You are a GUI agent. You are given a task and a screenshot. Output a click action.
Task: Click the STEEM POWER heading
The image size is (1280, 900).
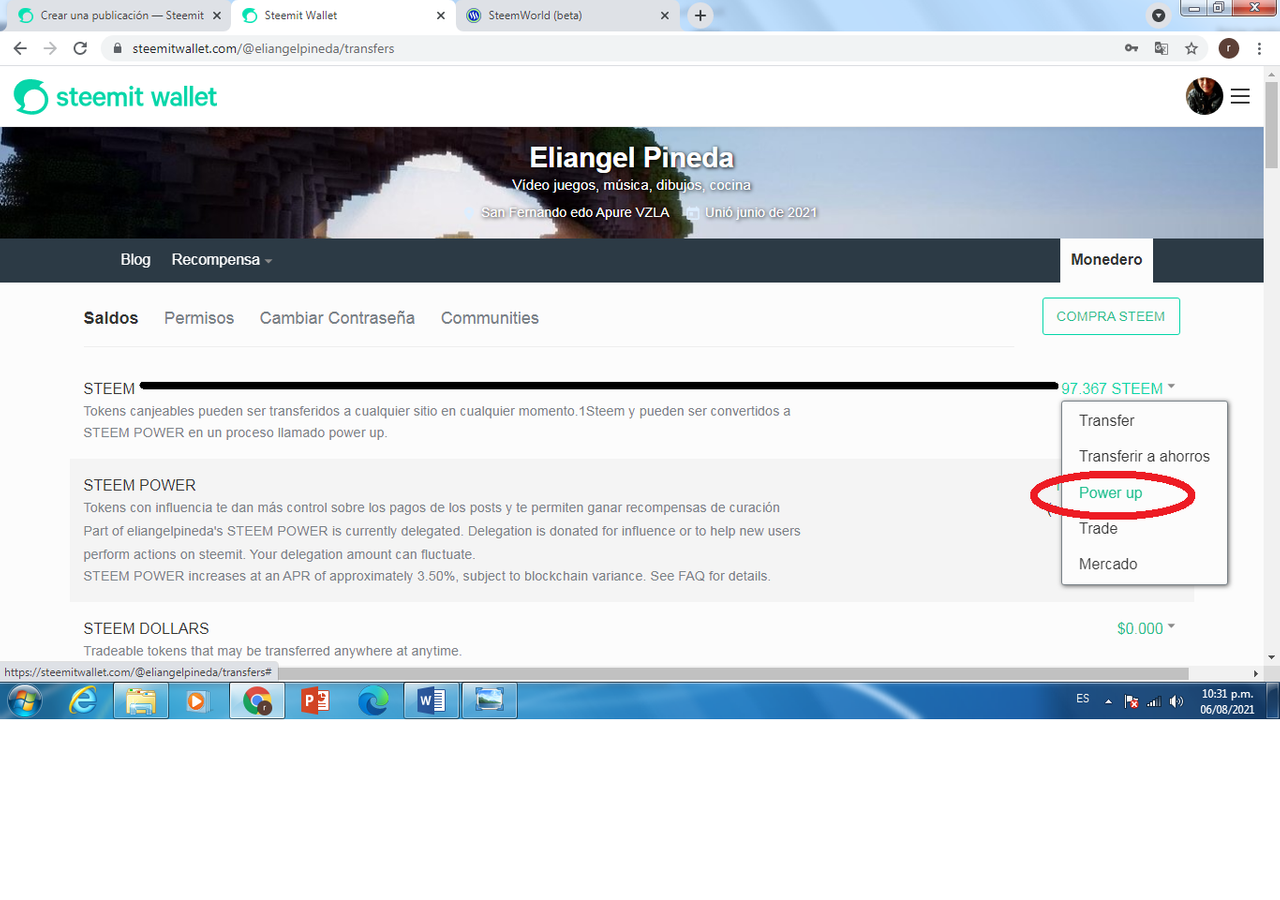[x=139, y=485]
